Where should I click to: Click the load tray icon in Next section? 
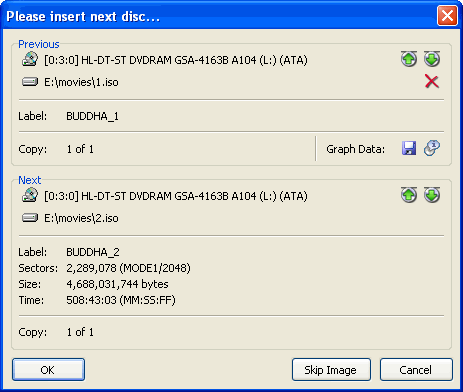point(432,195)
